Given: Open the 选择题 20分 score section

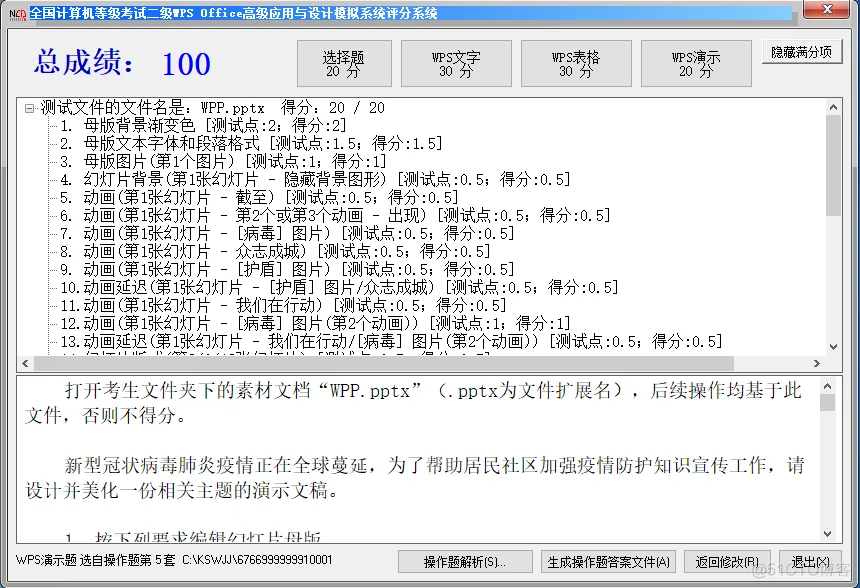Looking at the screenshot, I should [344, 64].
